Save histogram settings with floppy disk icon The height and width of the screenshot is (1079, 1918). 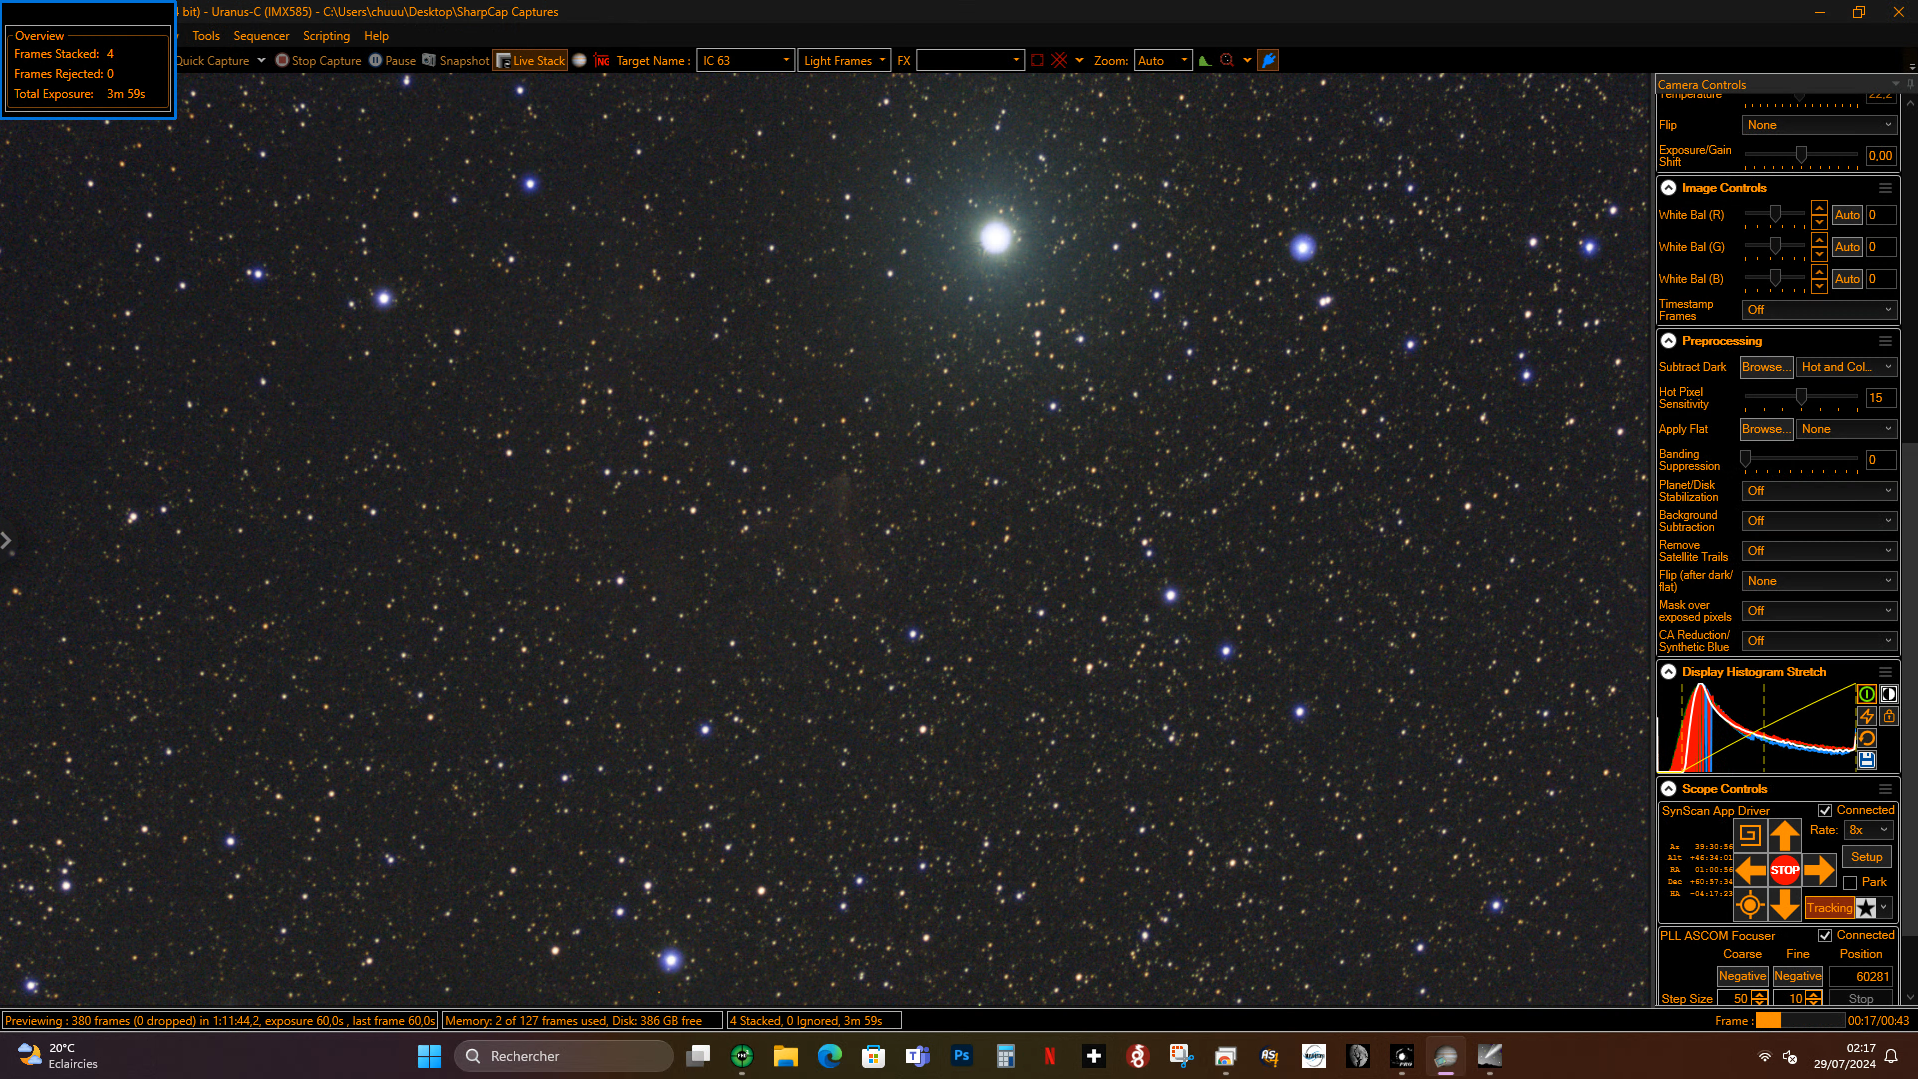pos(1866,760)
